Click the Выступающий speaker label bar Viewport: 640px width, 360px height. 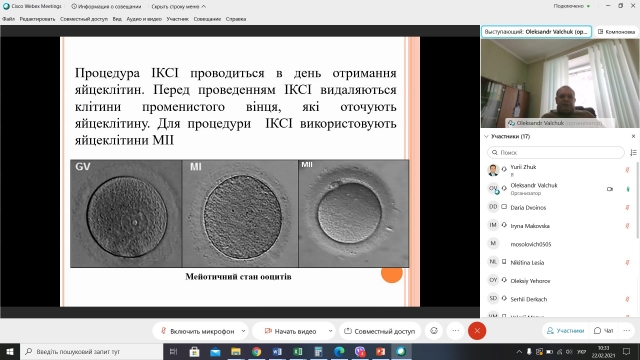(536, 31)
